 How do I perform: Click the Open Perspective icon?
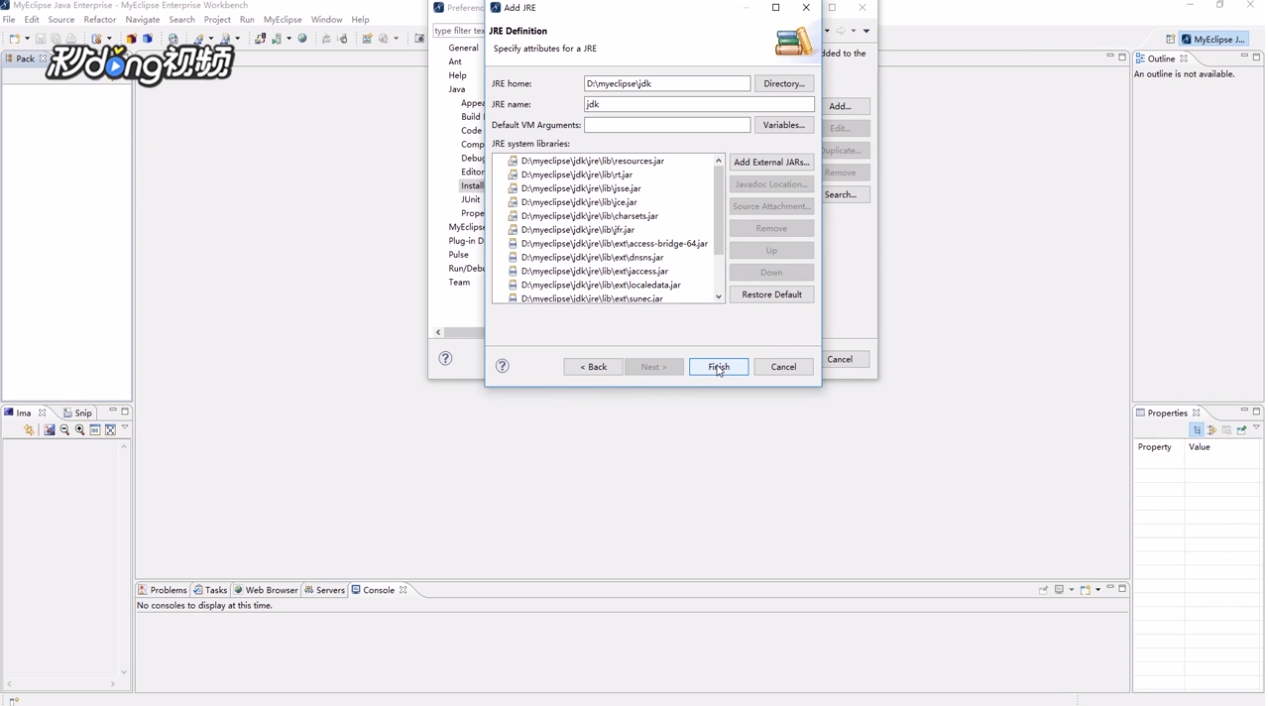[1170, 39]
